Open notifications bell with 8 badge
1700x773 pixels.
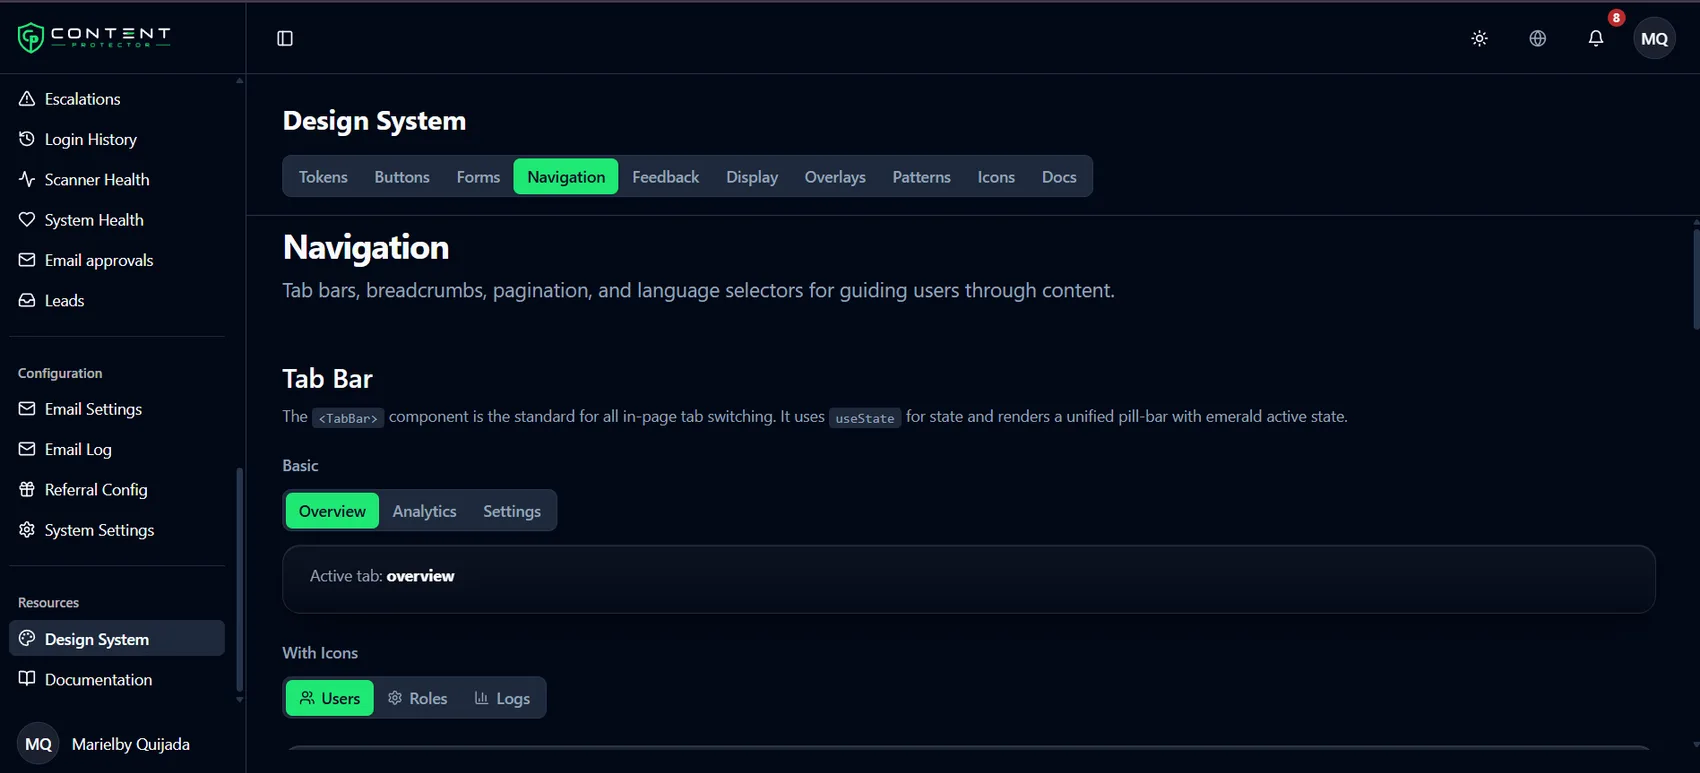(x=1596, y=38)
